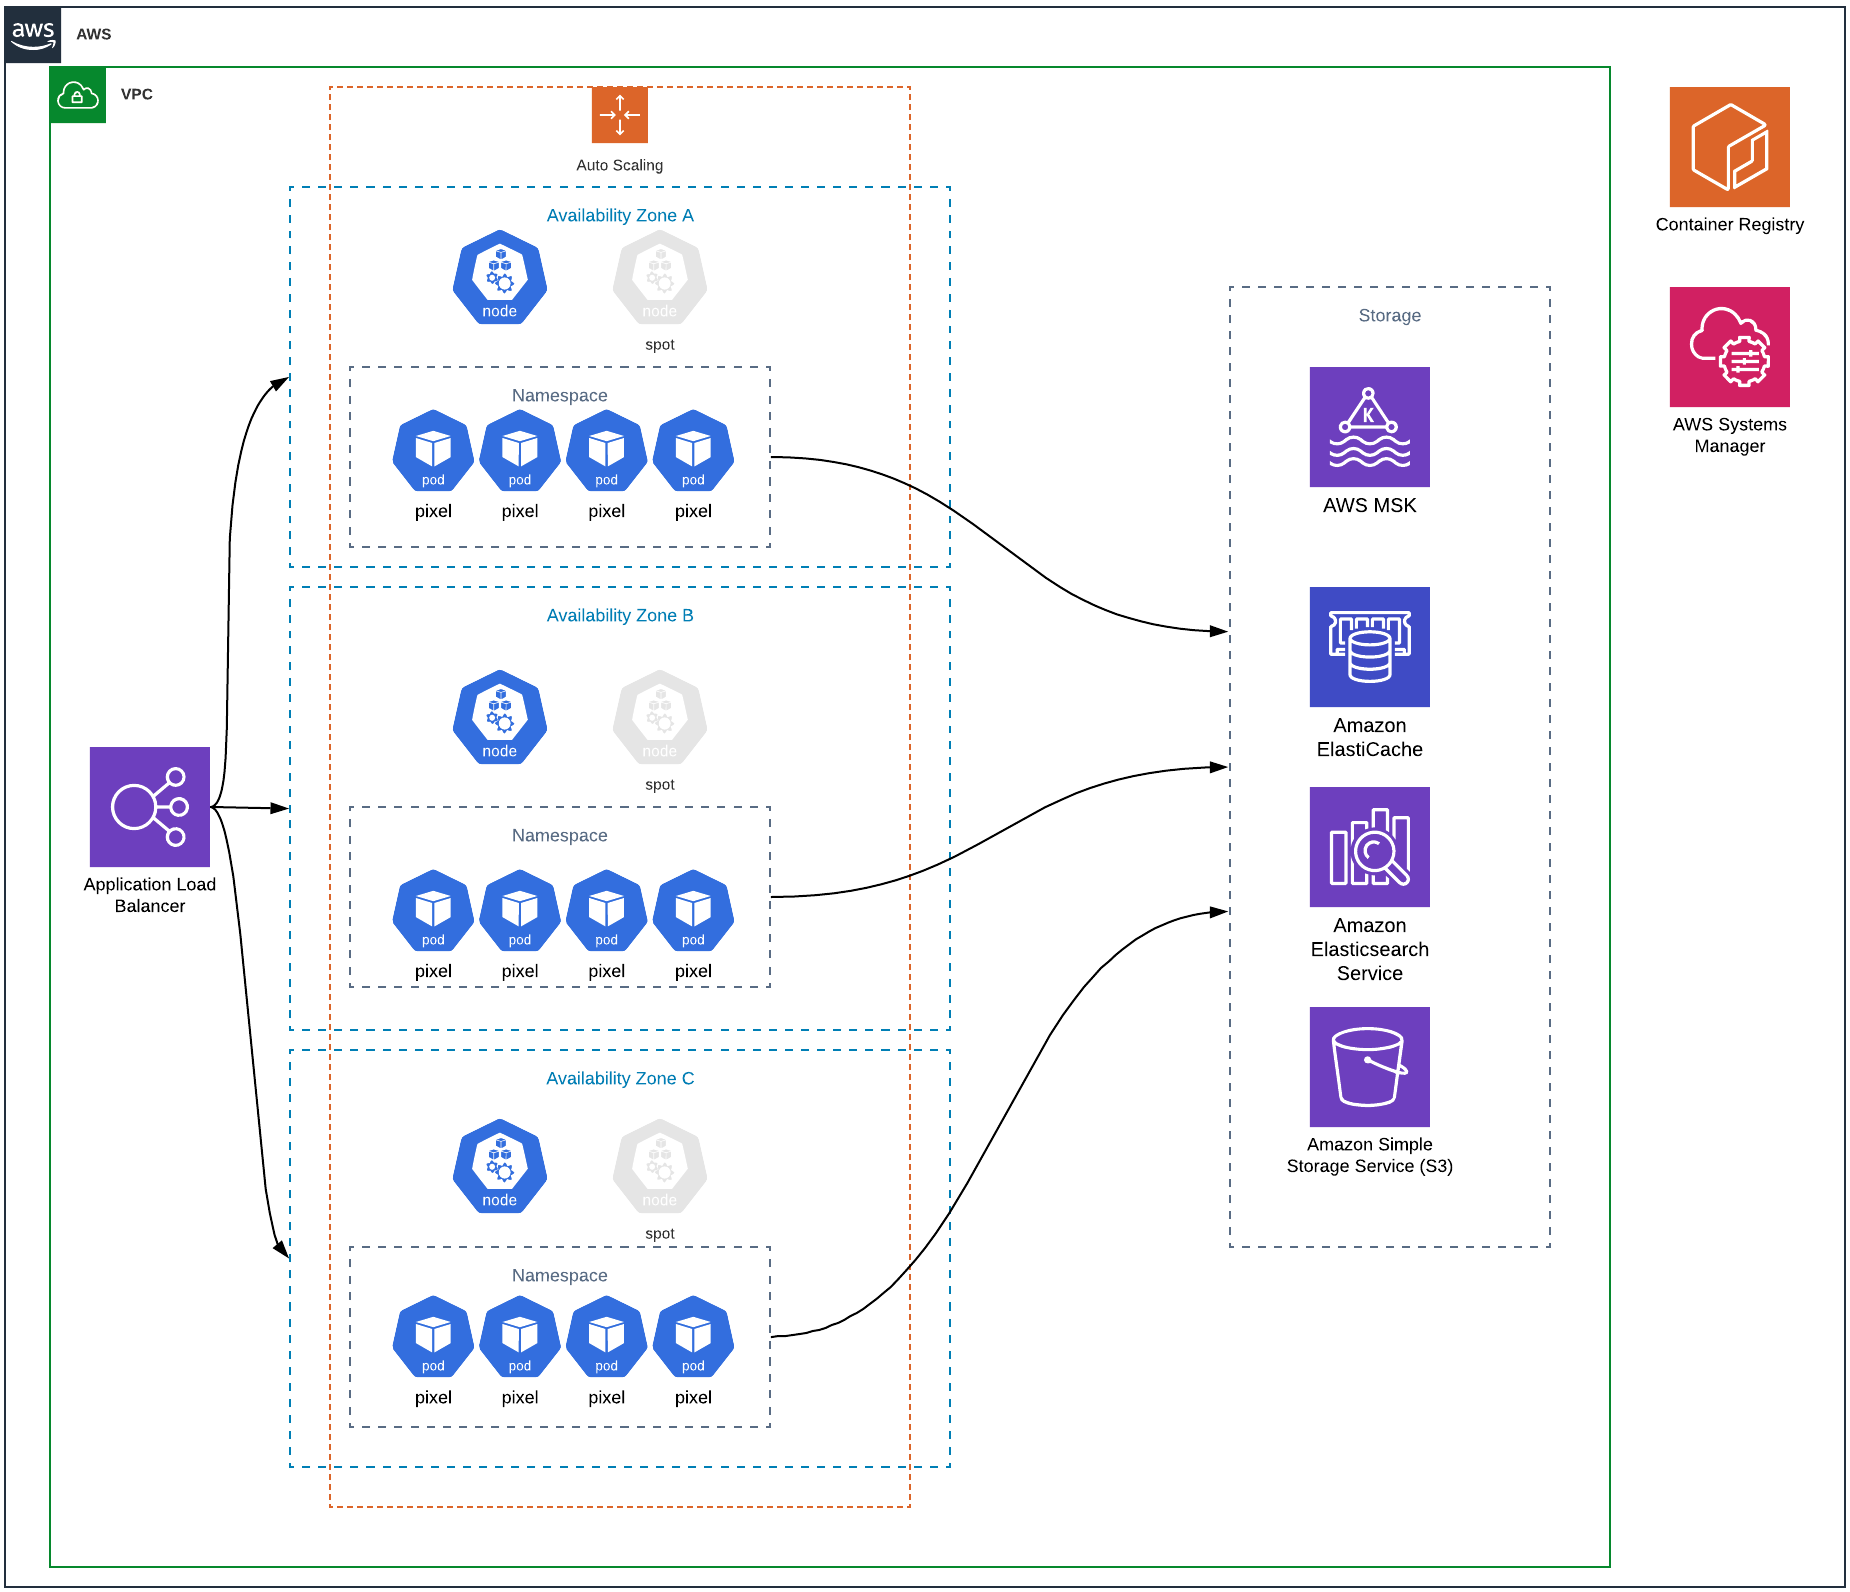Select the second pixel pod in Zone C
1850x1592 pixels.
click(520, 1337)
